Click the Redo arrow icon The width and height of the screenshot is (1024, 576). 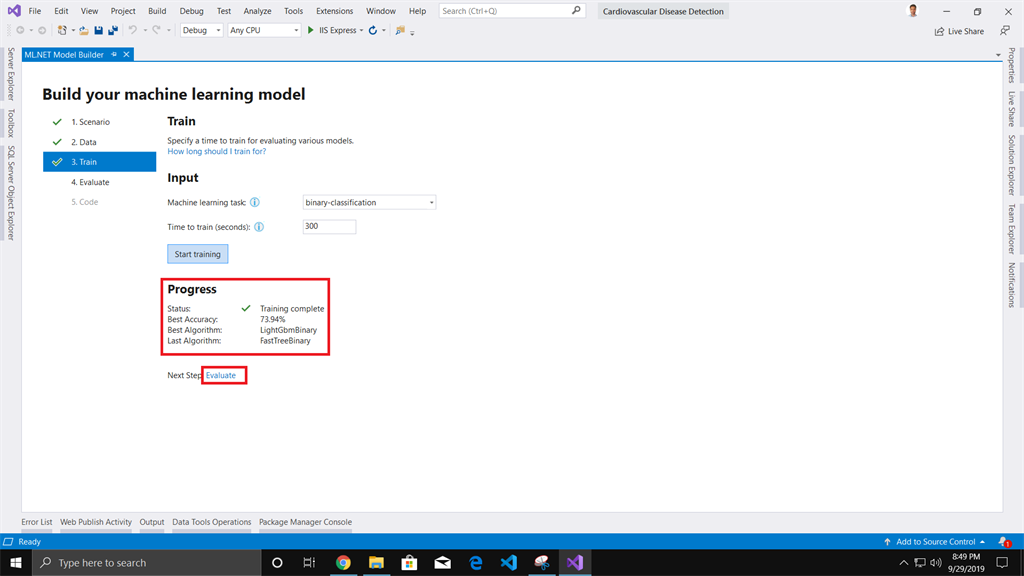(x=157, y=31)
